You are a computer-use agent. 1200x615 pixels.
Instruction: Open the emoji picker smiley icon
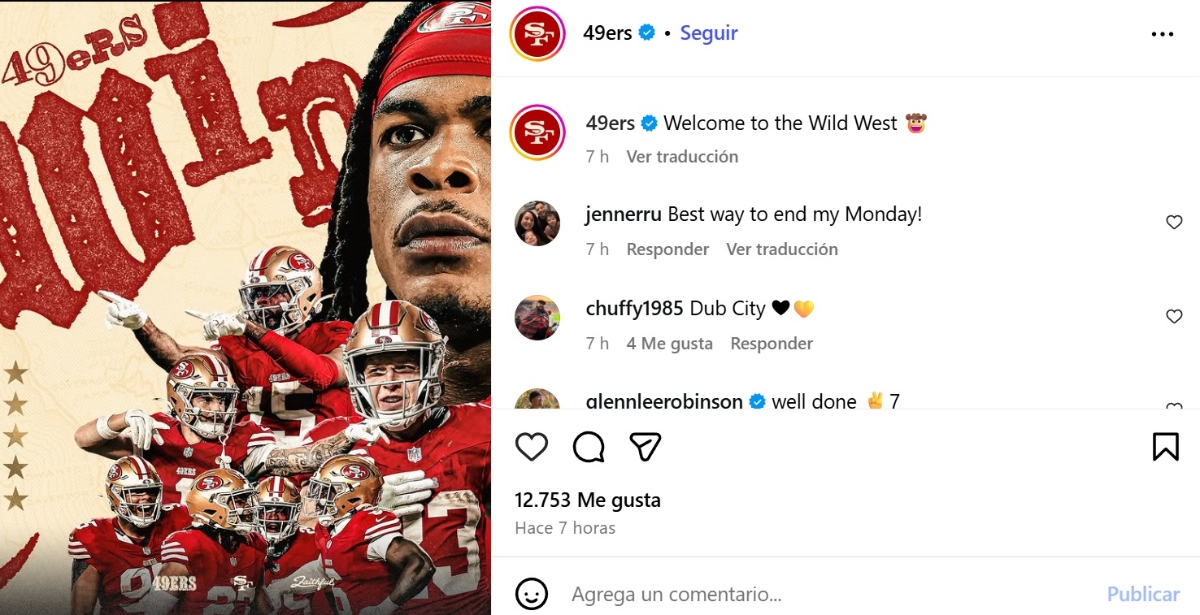pos(532,593)
